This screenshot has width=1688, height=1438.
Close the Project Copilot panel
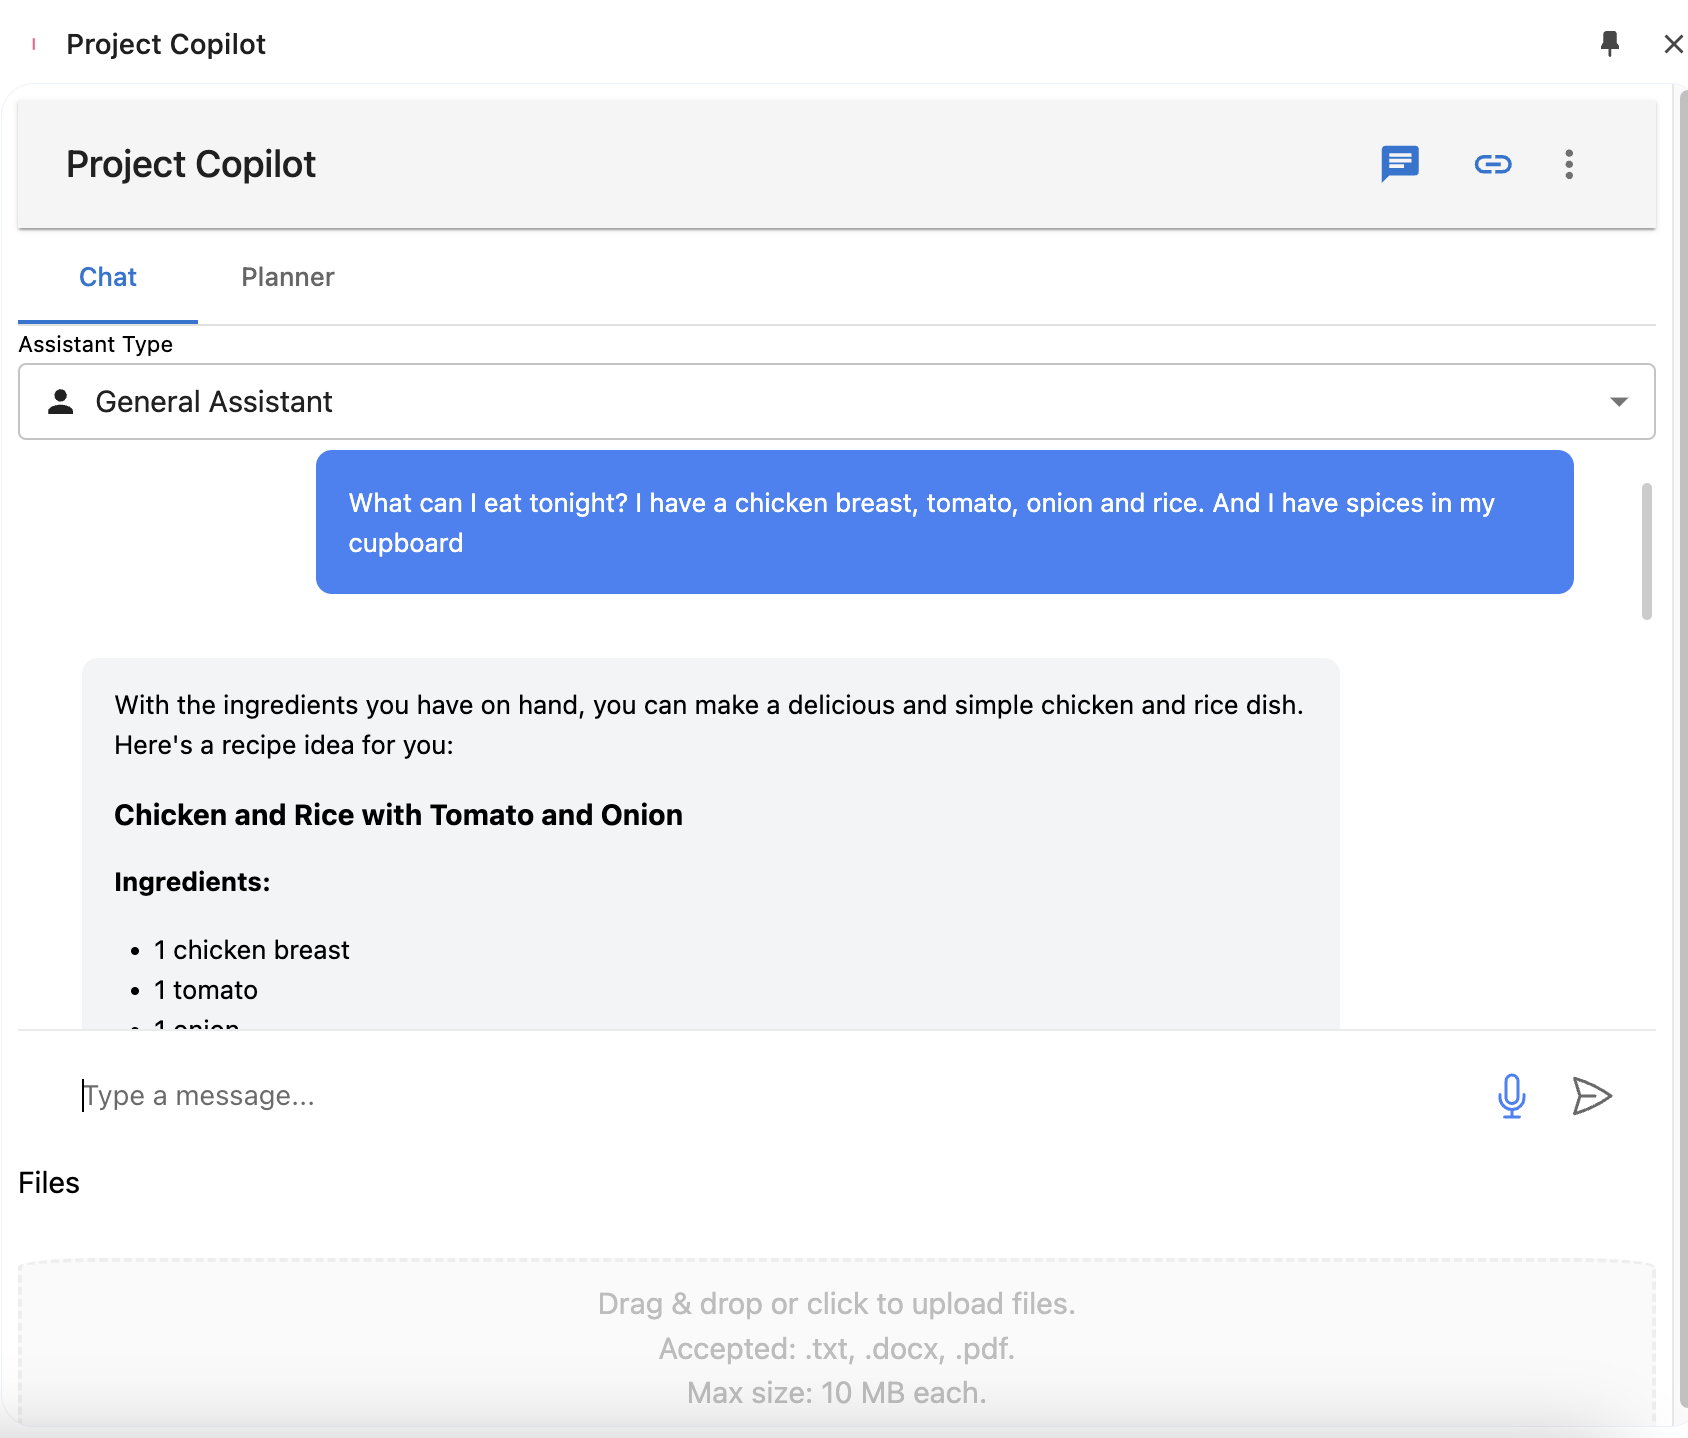1673,43
